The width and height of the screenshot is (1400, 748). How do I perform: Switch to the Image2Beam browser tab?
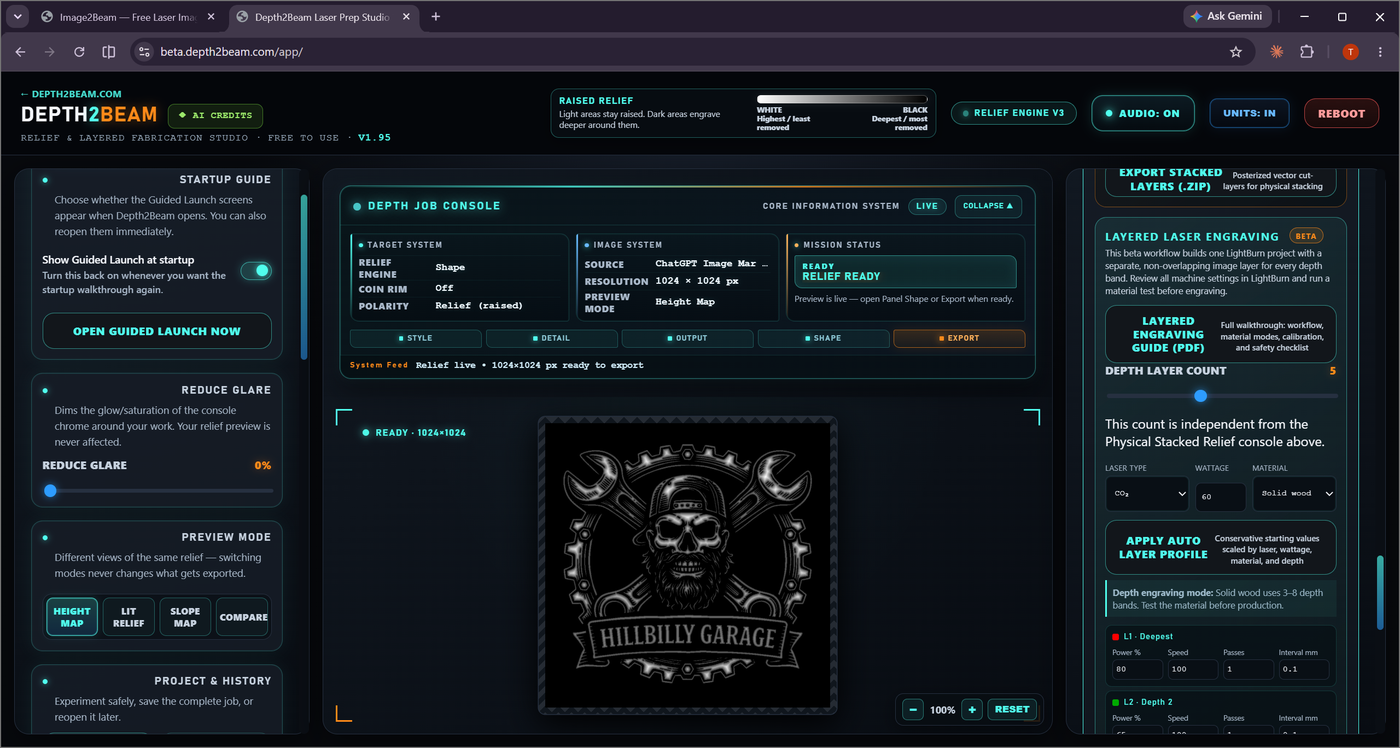pyautogui.click(x=128, y=17)
